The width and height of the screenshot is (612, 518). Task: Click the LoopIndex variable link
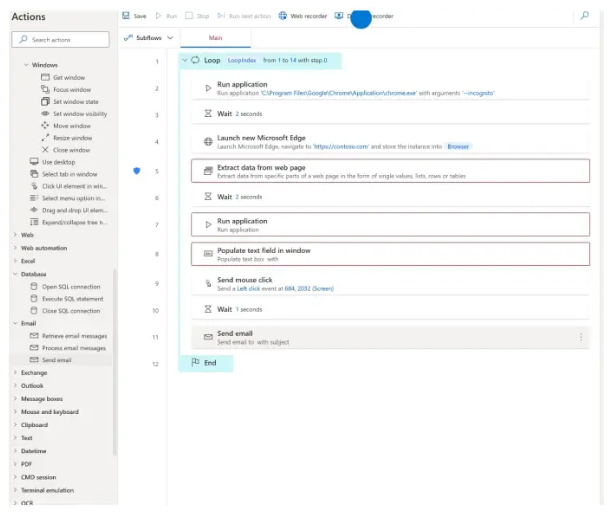pyautogui.click(x=242, y=61)
